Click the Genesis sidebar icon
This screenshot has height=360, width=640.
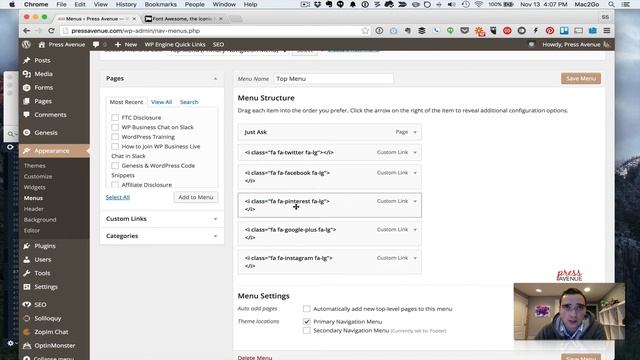click(x=27, y=133)
